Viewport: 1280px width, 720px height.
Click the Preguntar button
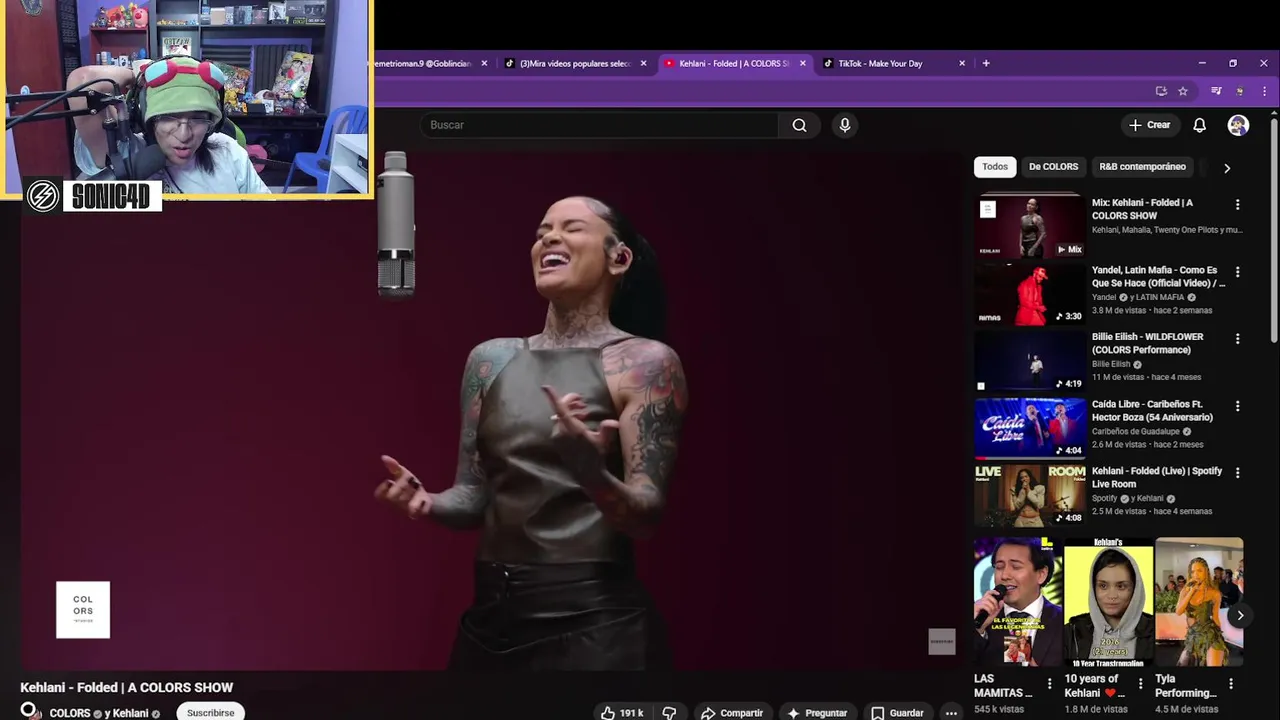click(x=817, y=713)
